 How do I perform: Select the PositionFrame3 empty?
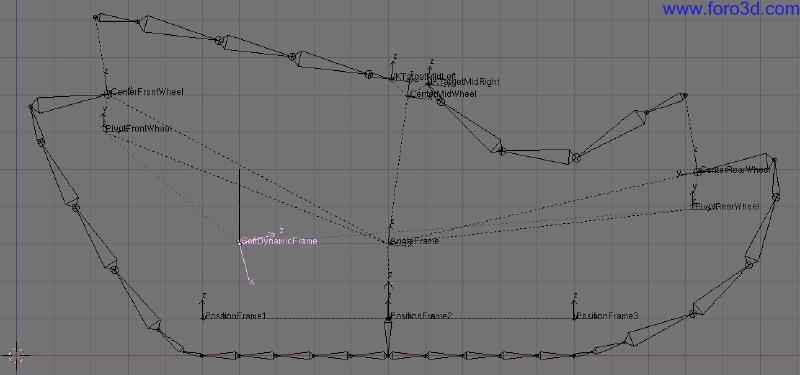point(607,316)
